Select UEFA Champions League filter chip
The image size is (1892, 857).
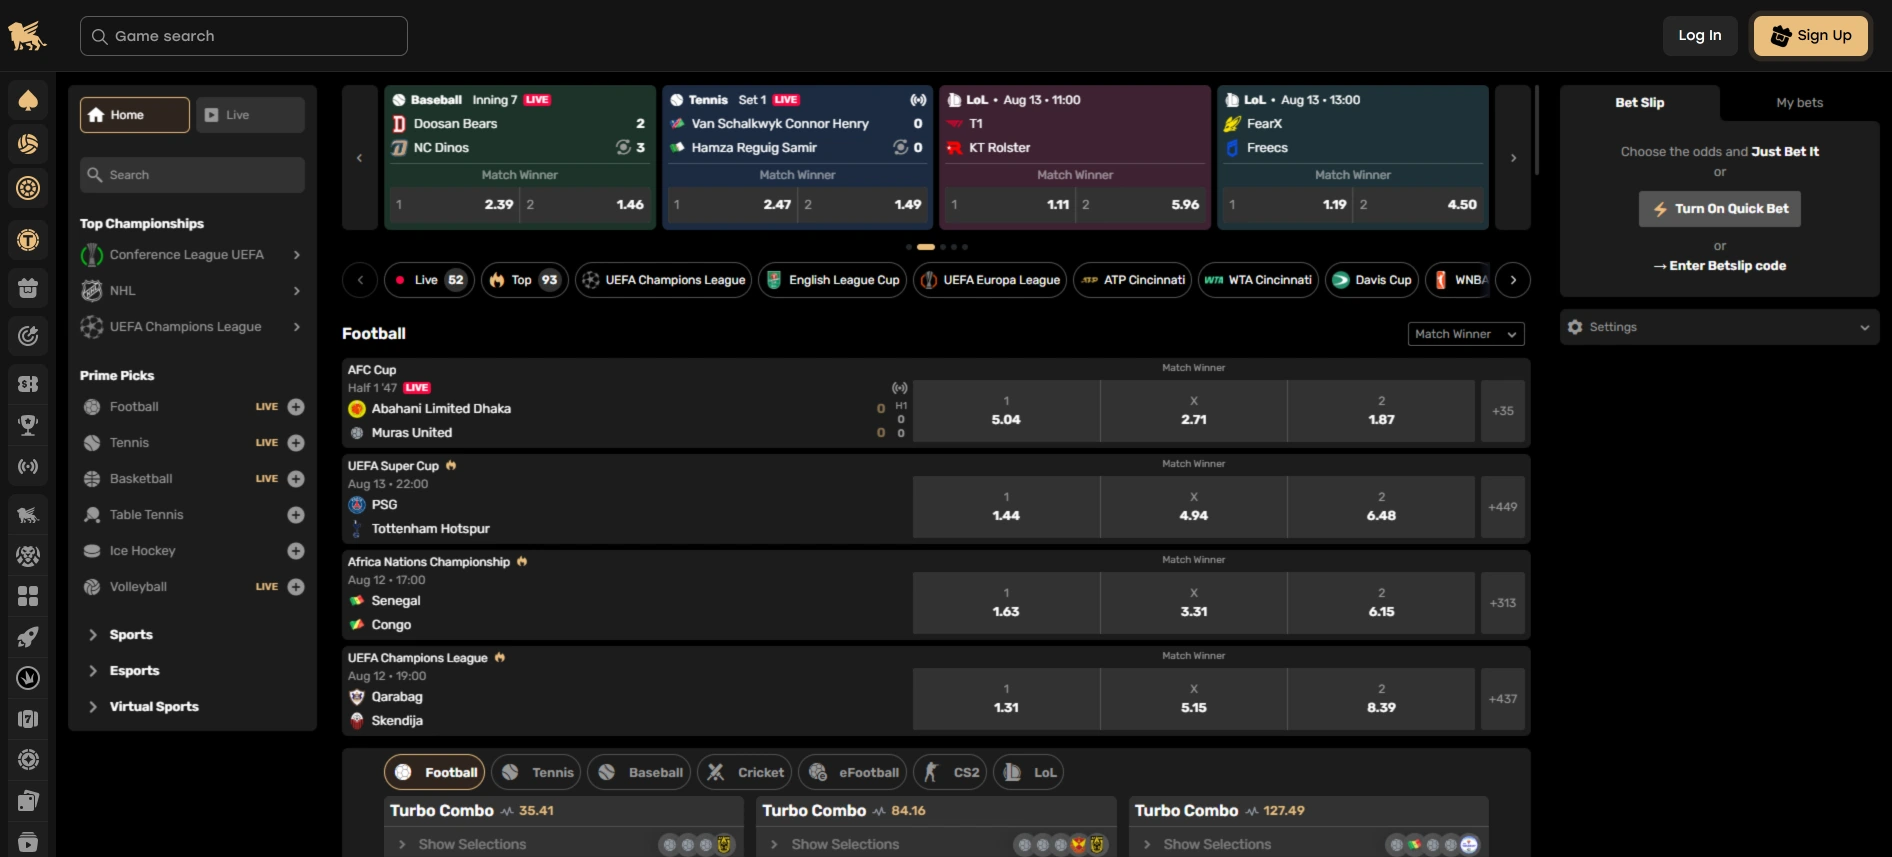click(664, 280)
